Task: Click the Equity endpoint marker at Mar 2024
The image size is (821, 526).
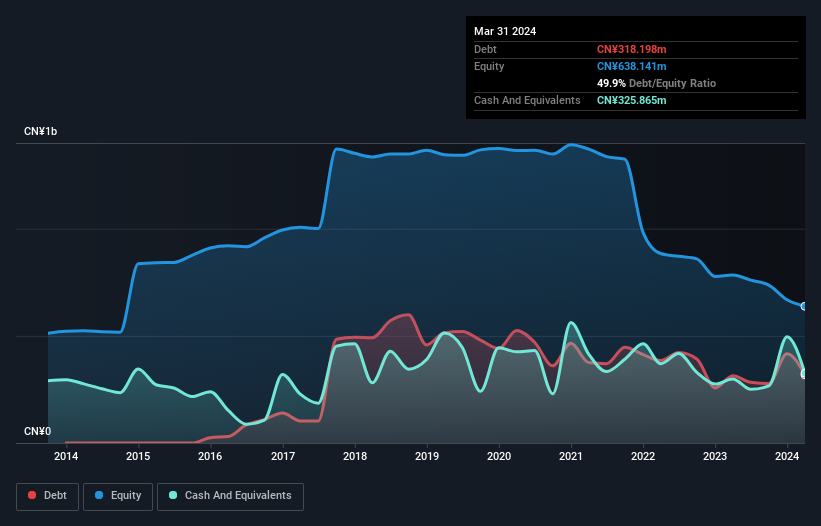Action: (804, 306)
